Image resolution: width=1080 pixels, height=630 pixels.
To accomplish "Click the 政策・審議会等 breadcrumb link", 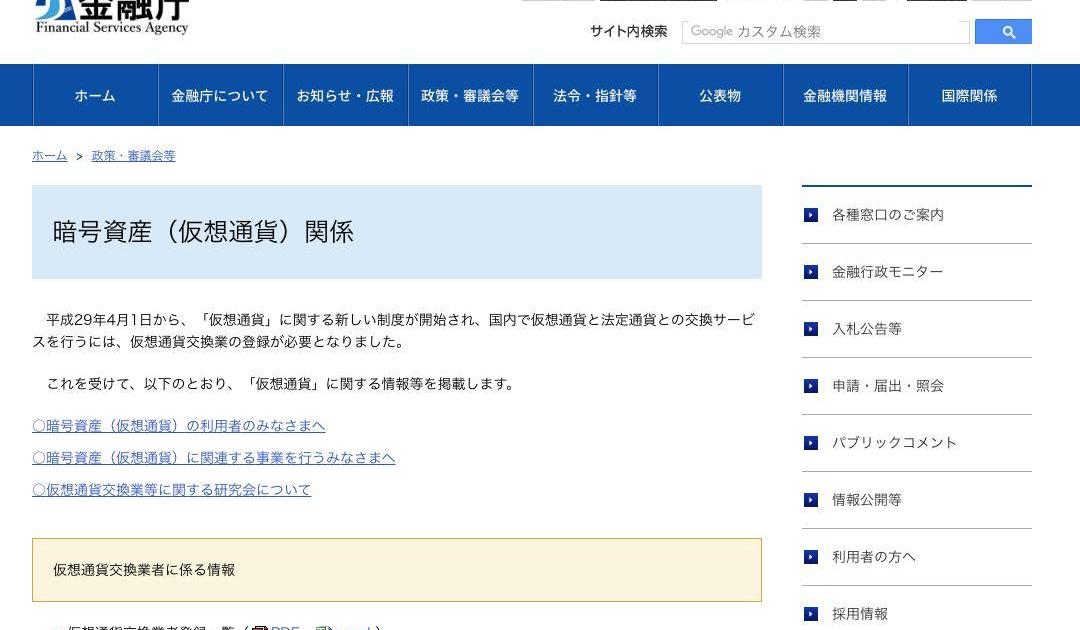I will click(133, 156).
